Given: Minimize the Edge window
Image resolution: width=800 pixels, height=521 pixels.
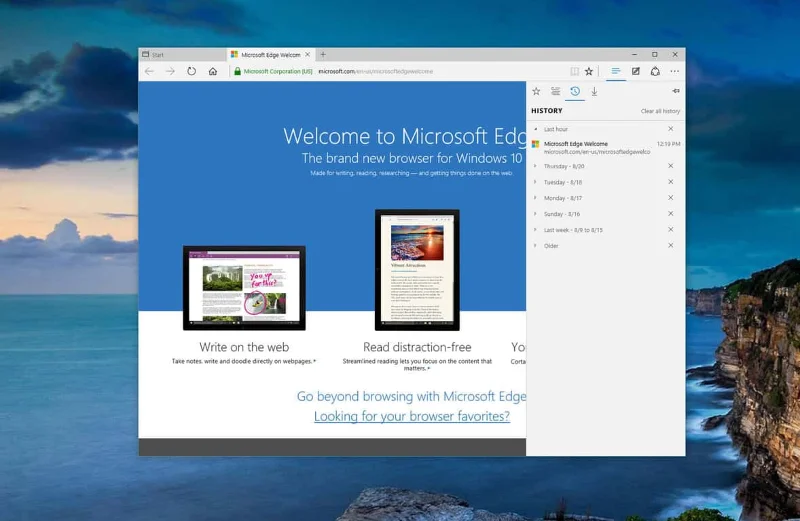Looking at the screenshot, I should tap(635, 55).
